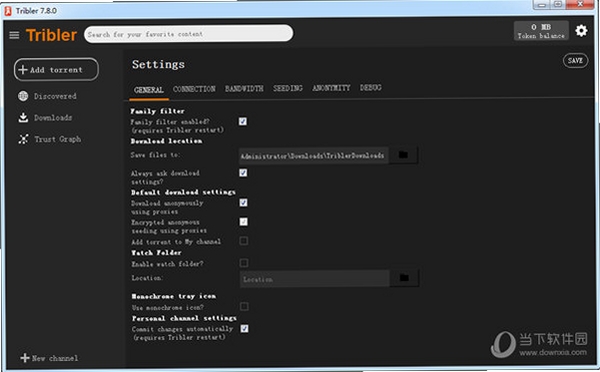Click the Add torrent button
The width and height of the screenshot is (600, 372).
click(56, 69)
